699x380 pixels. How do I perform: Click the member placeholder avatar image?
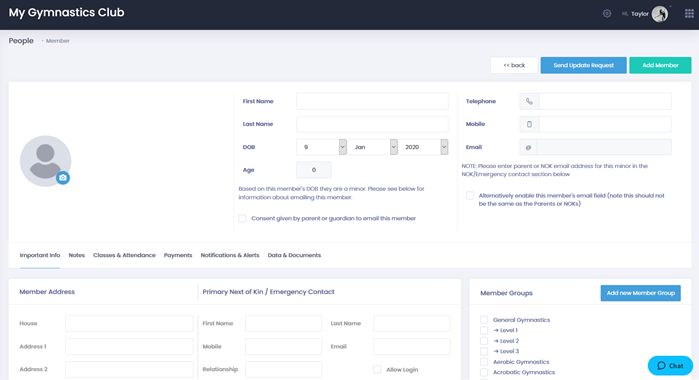[x=45, y=161]
